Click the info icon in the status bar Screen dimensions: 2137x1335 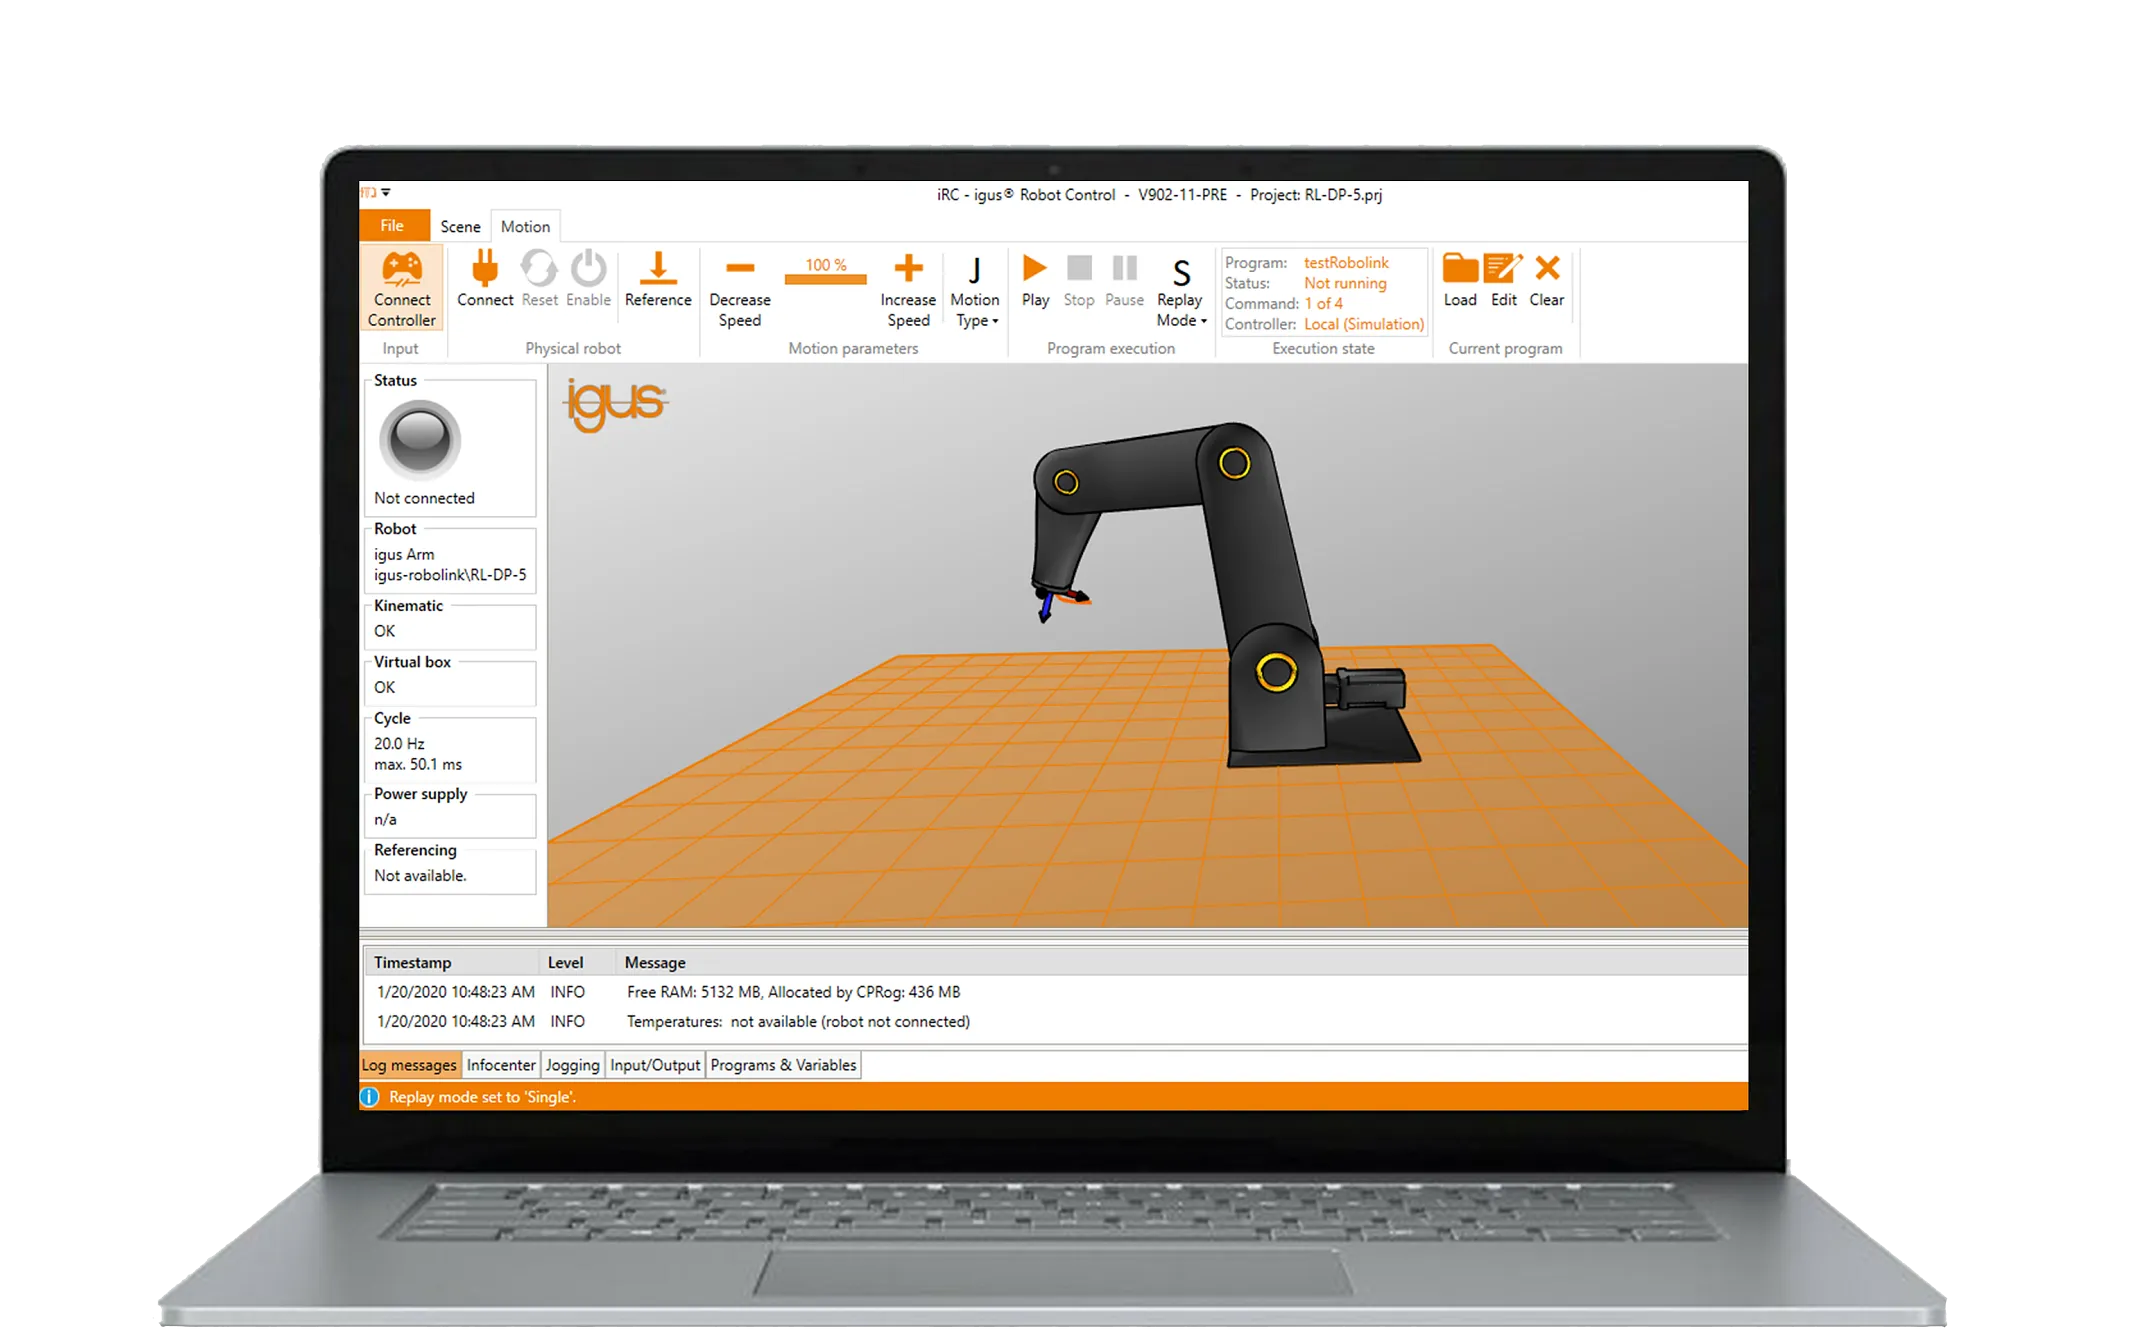pyautogui.click(x=370, y=1097)
